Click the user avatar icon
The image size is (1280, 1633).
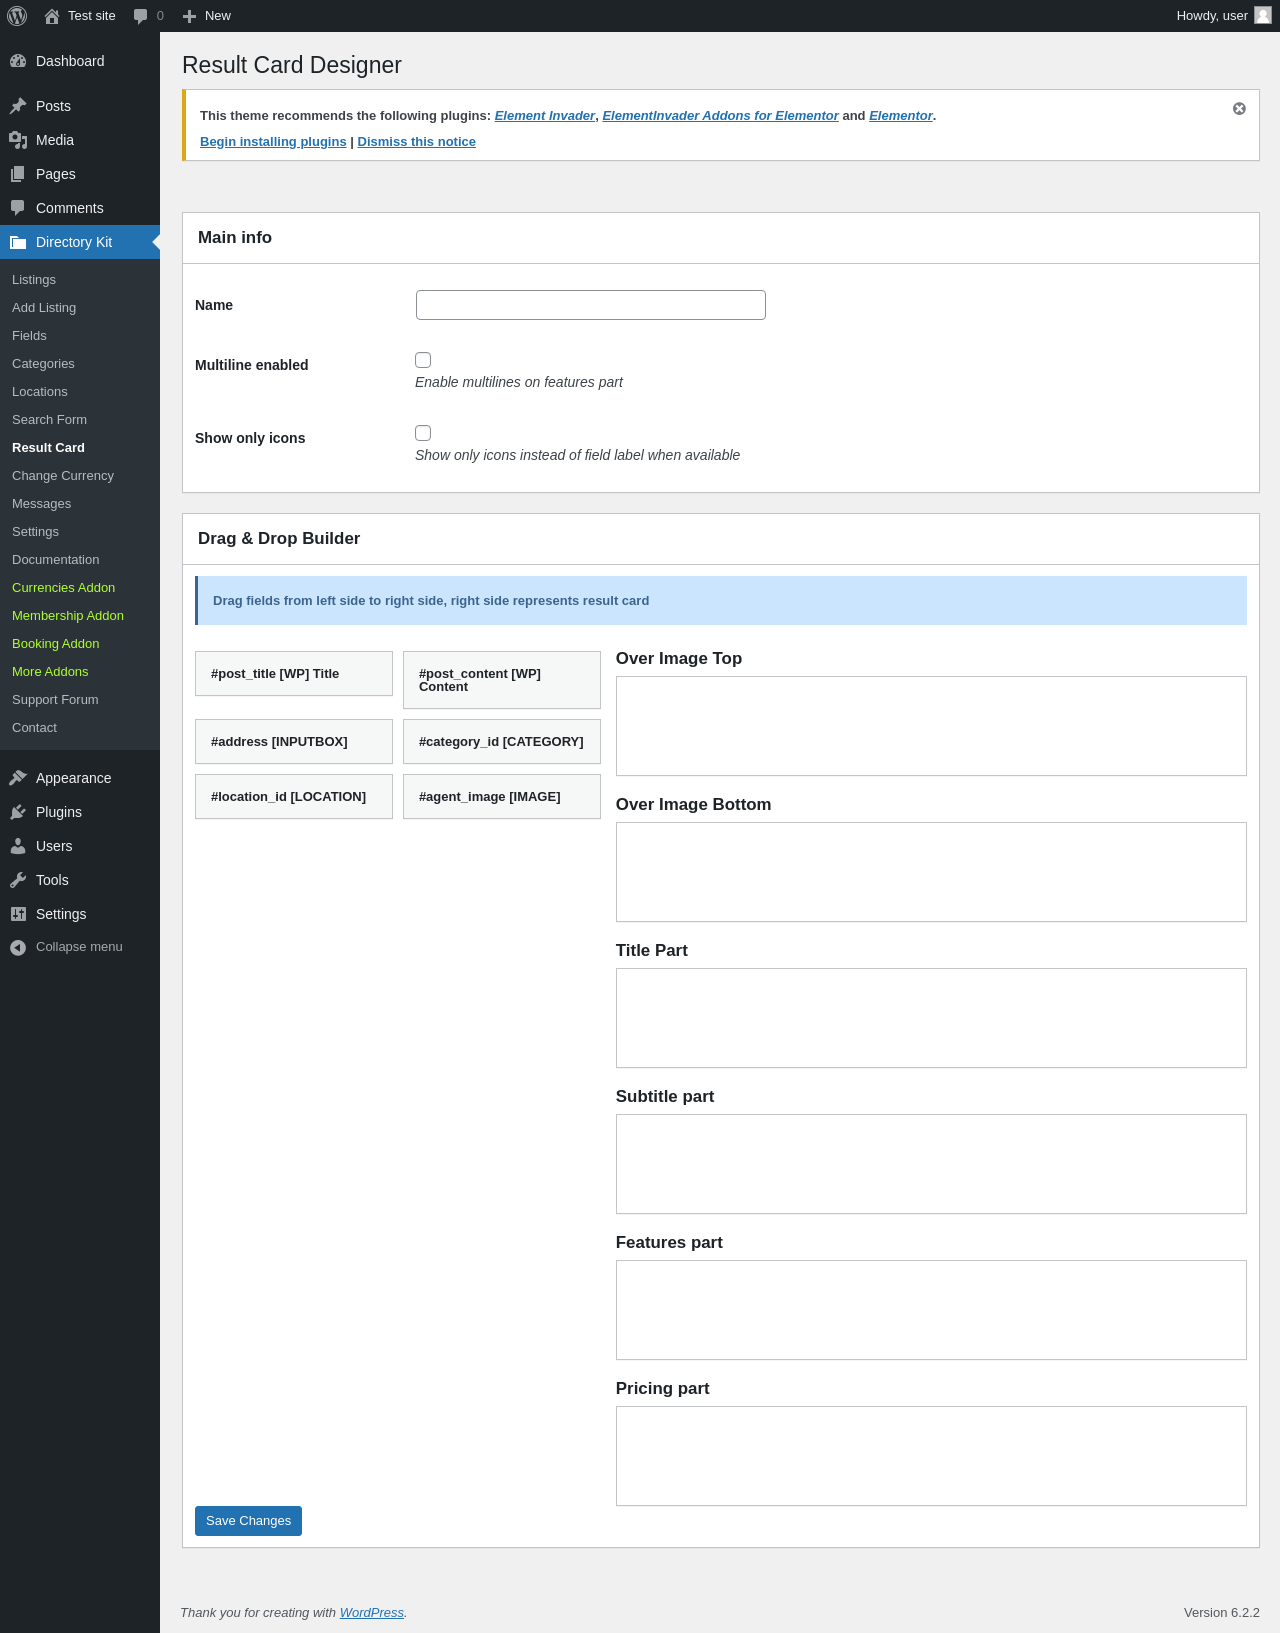click(1263, 15)
